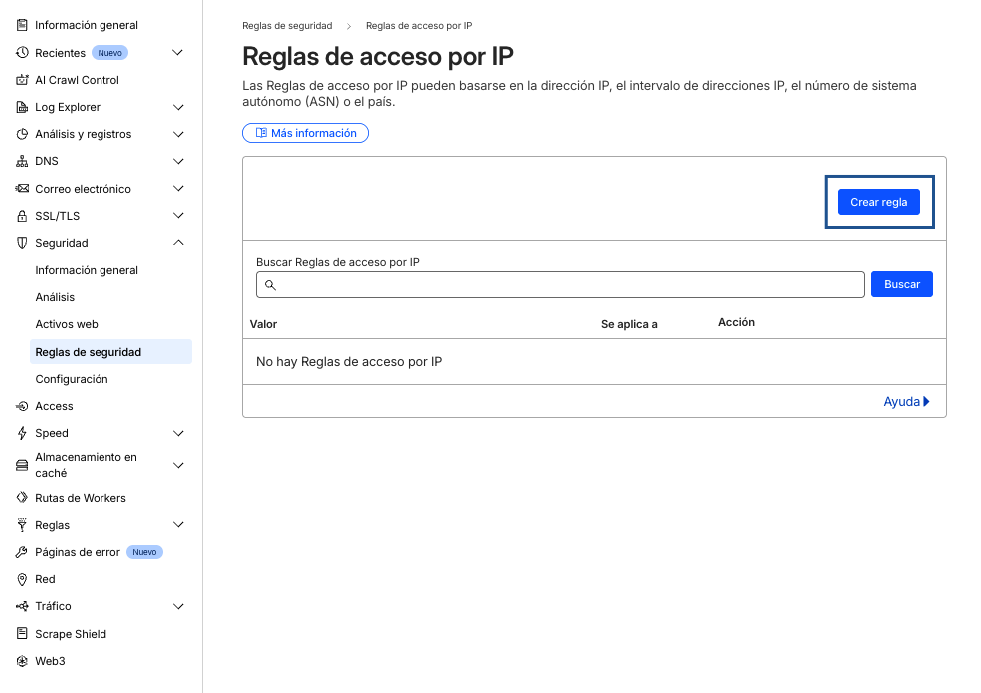Open the Más información link

tap(305, 132)
